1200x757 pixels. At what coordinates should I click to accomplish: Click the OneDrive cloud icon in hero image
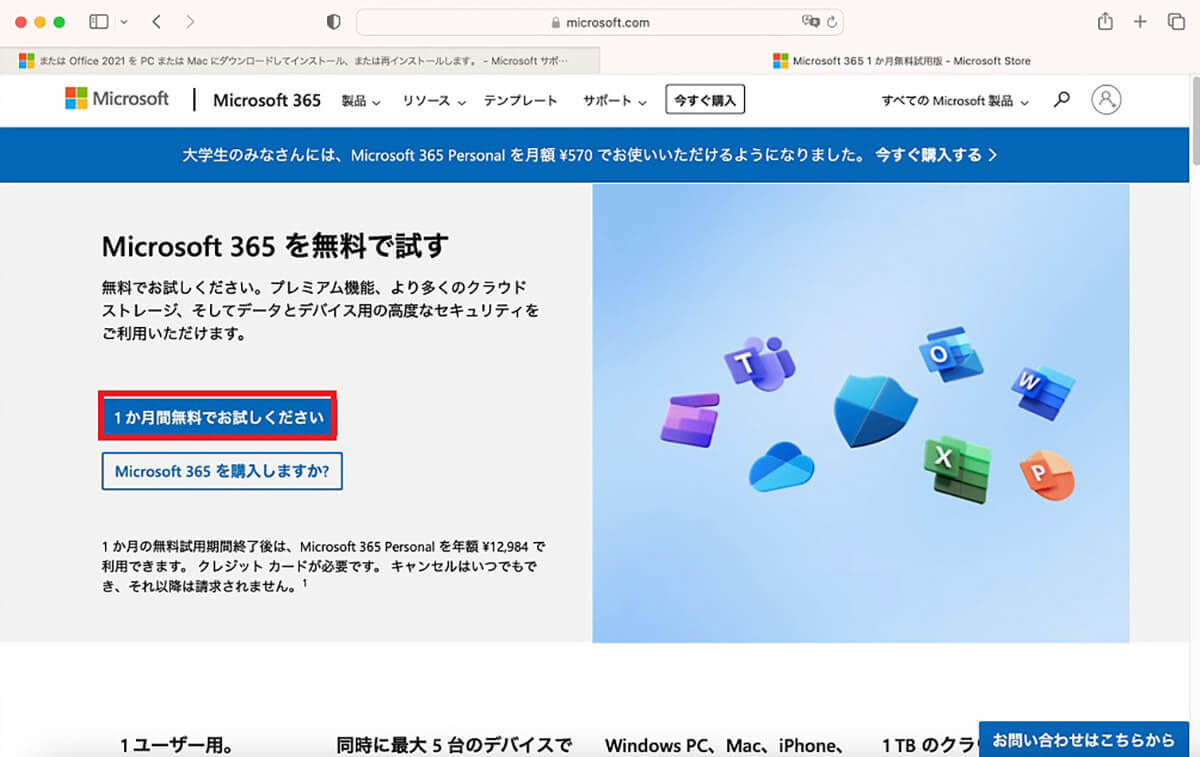click(x=782, y=467)
